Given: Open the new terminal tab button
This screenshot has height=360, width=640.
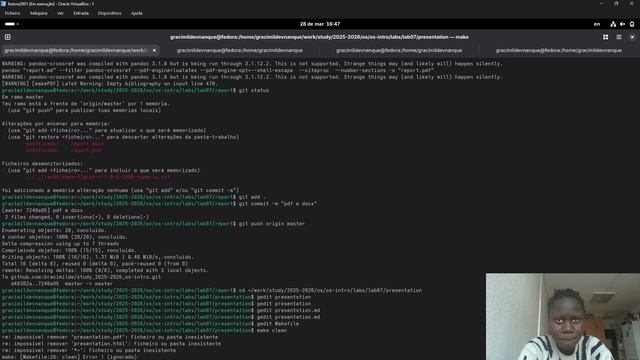Looking at the screenshot, I should pyautogui.click(x=8, y=37).
